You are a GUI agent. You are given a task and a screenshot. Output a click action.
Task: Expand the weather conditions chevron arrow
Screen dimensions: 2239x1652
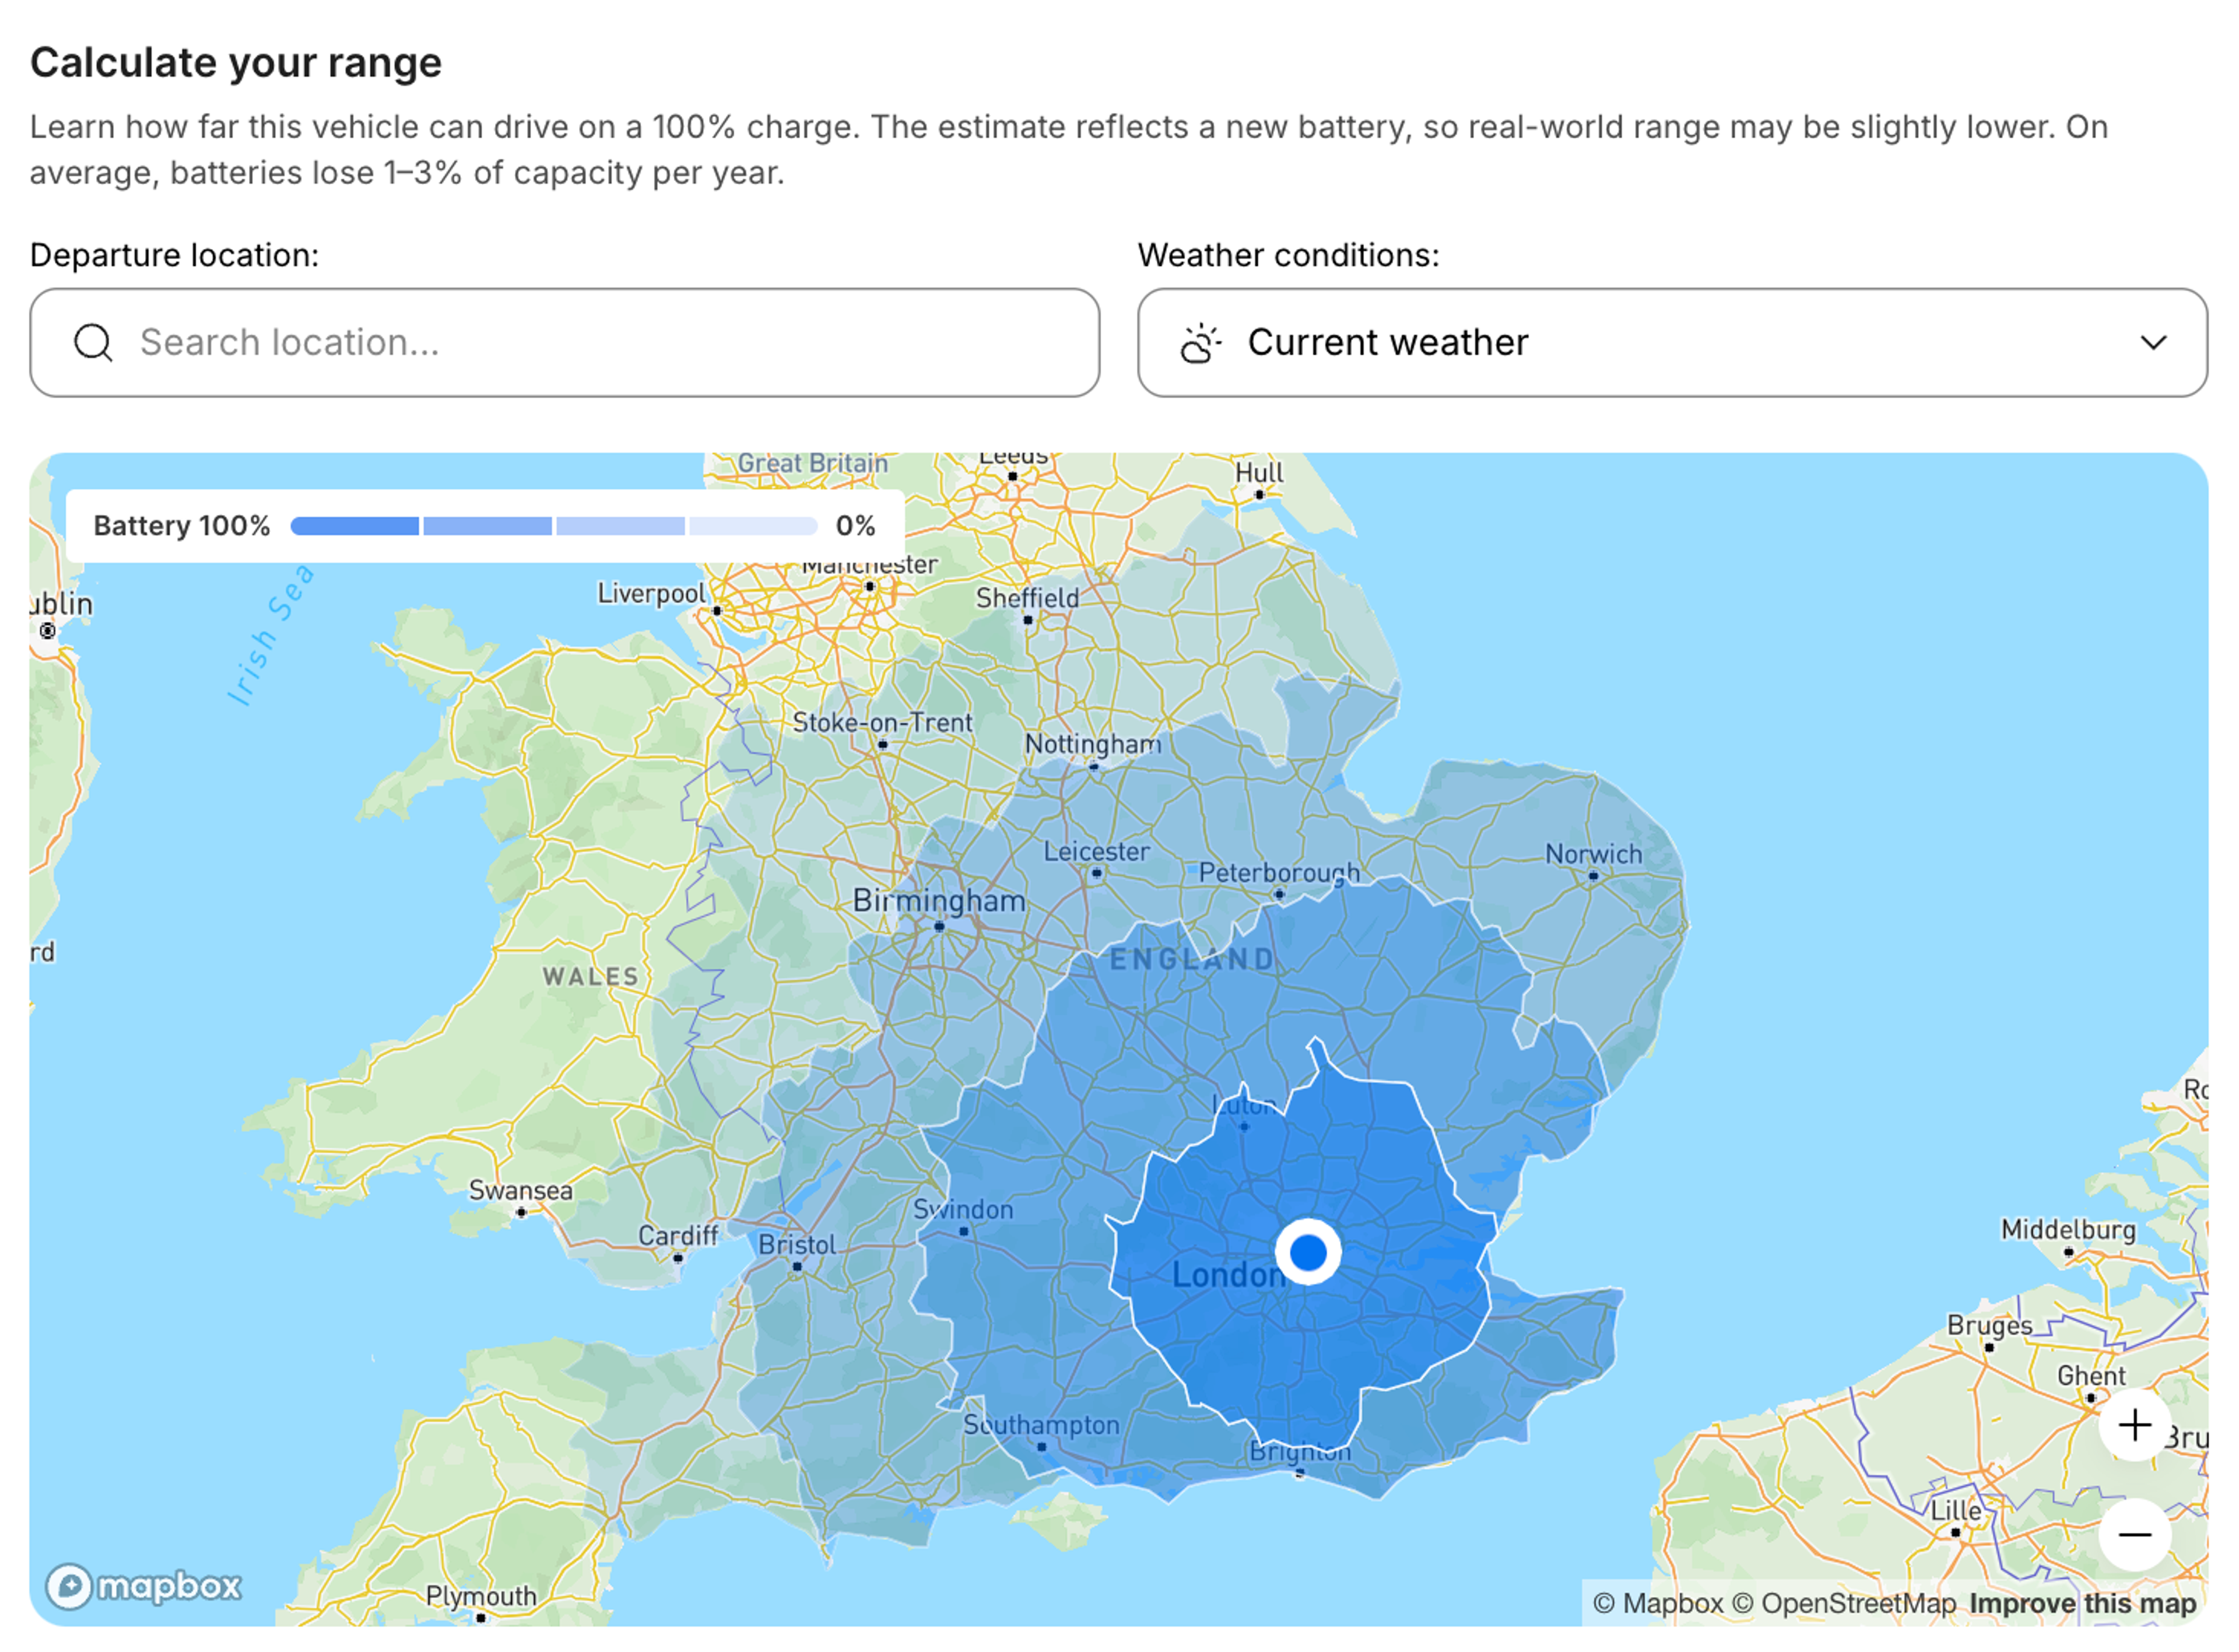(x=2154, y=343)
